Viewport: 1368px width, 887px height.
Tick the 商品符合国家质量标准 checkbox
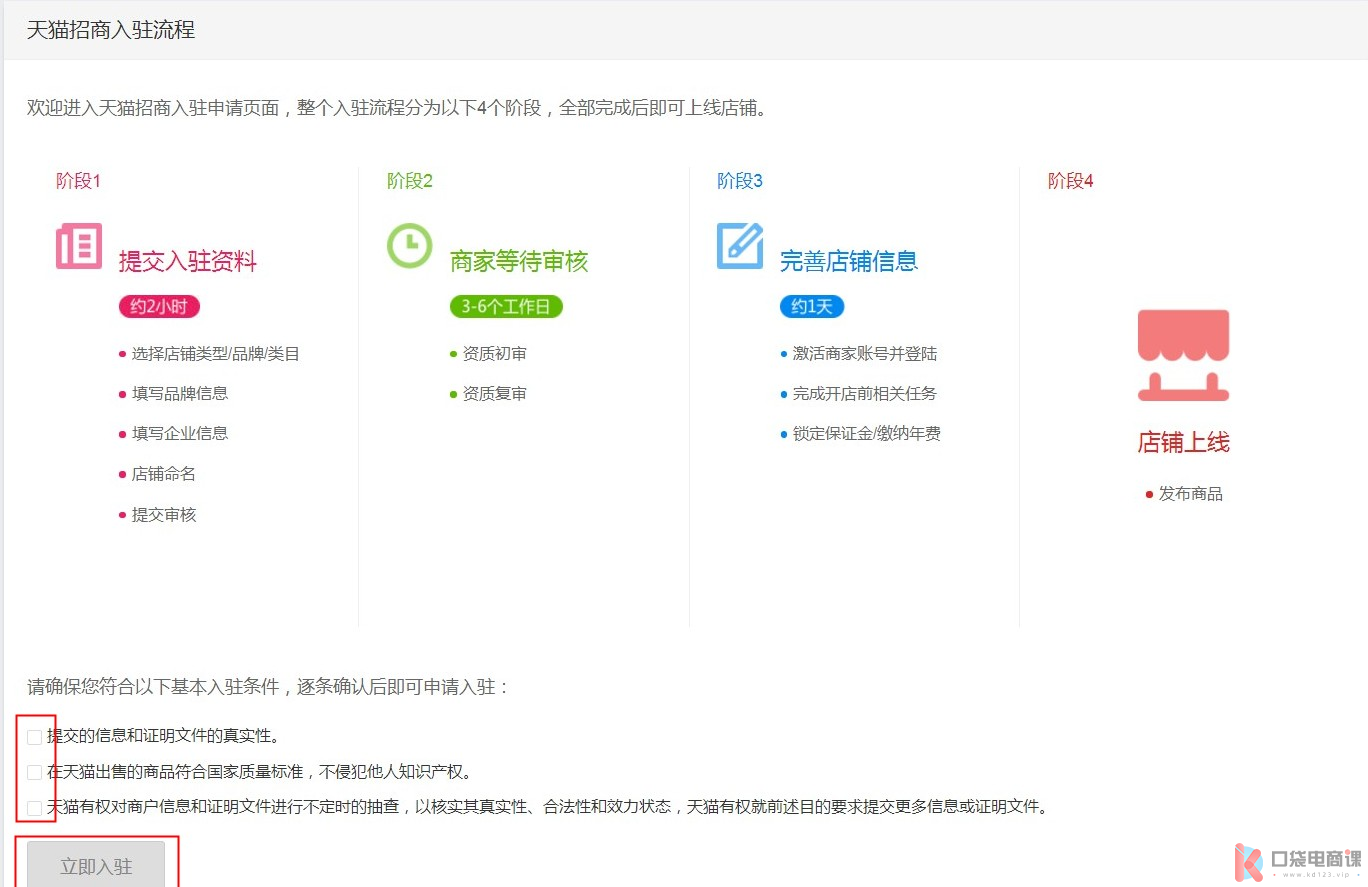[x=35, y=773]
